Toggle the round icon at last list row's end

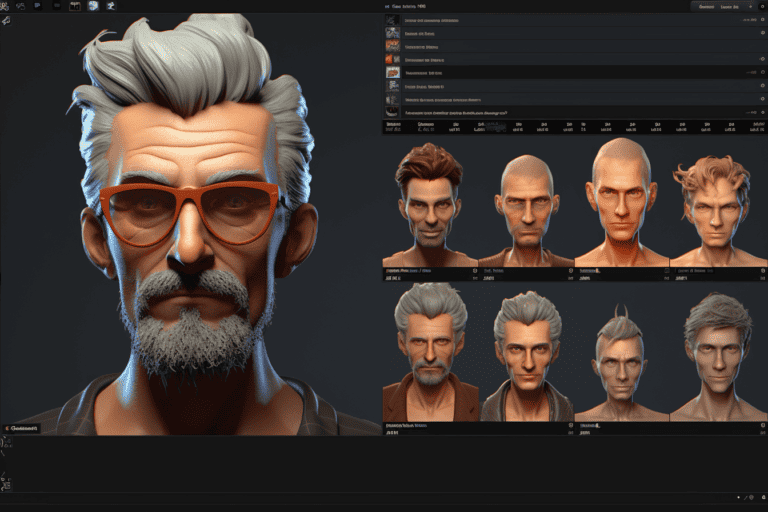pos(763,112)
